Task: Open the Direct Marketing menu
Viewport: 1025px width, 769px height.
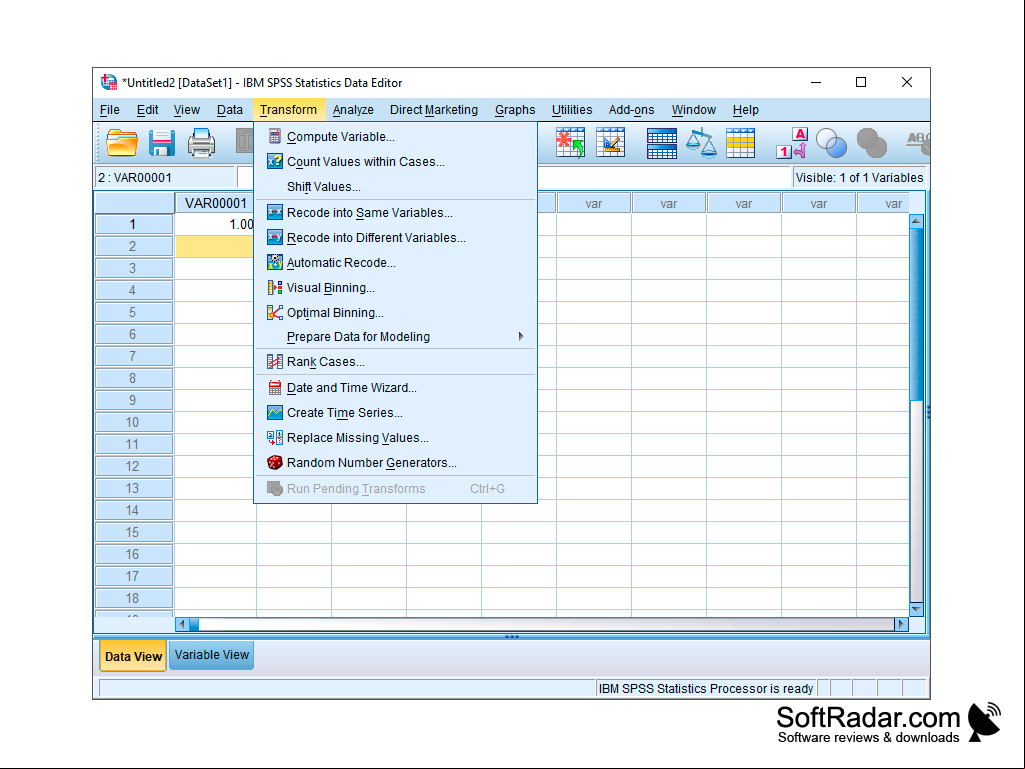Action: 433,110
